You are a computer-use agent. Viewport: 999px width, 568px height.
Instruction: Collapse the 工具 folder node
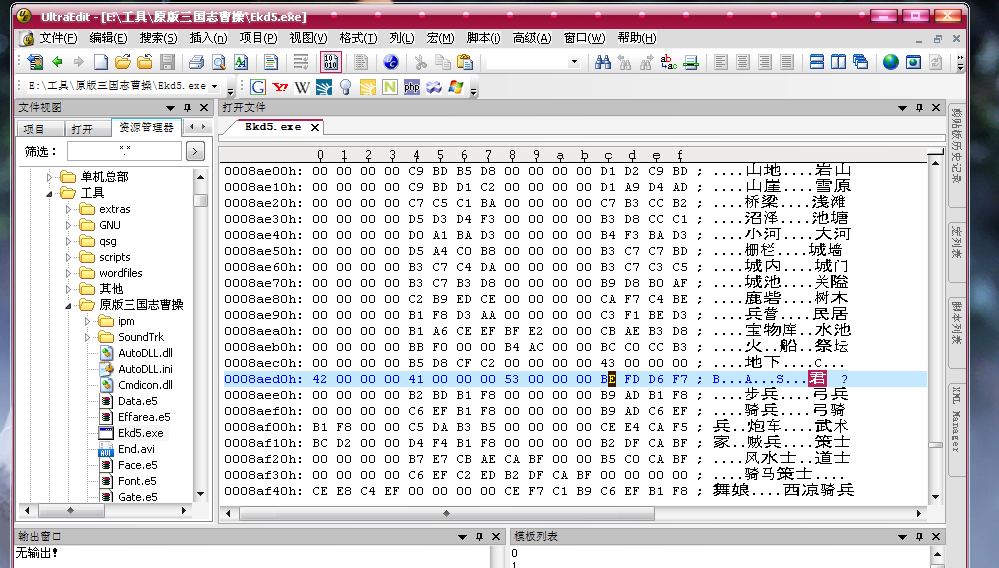[x=49, y=193]
